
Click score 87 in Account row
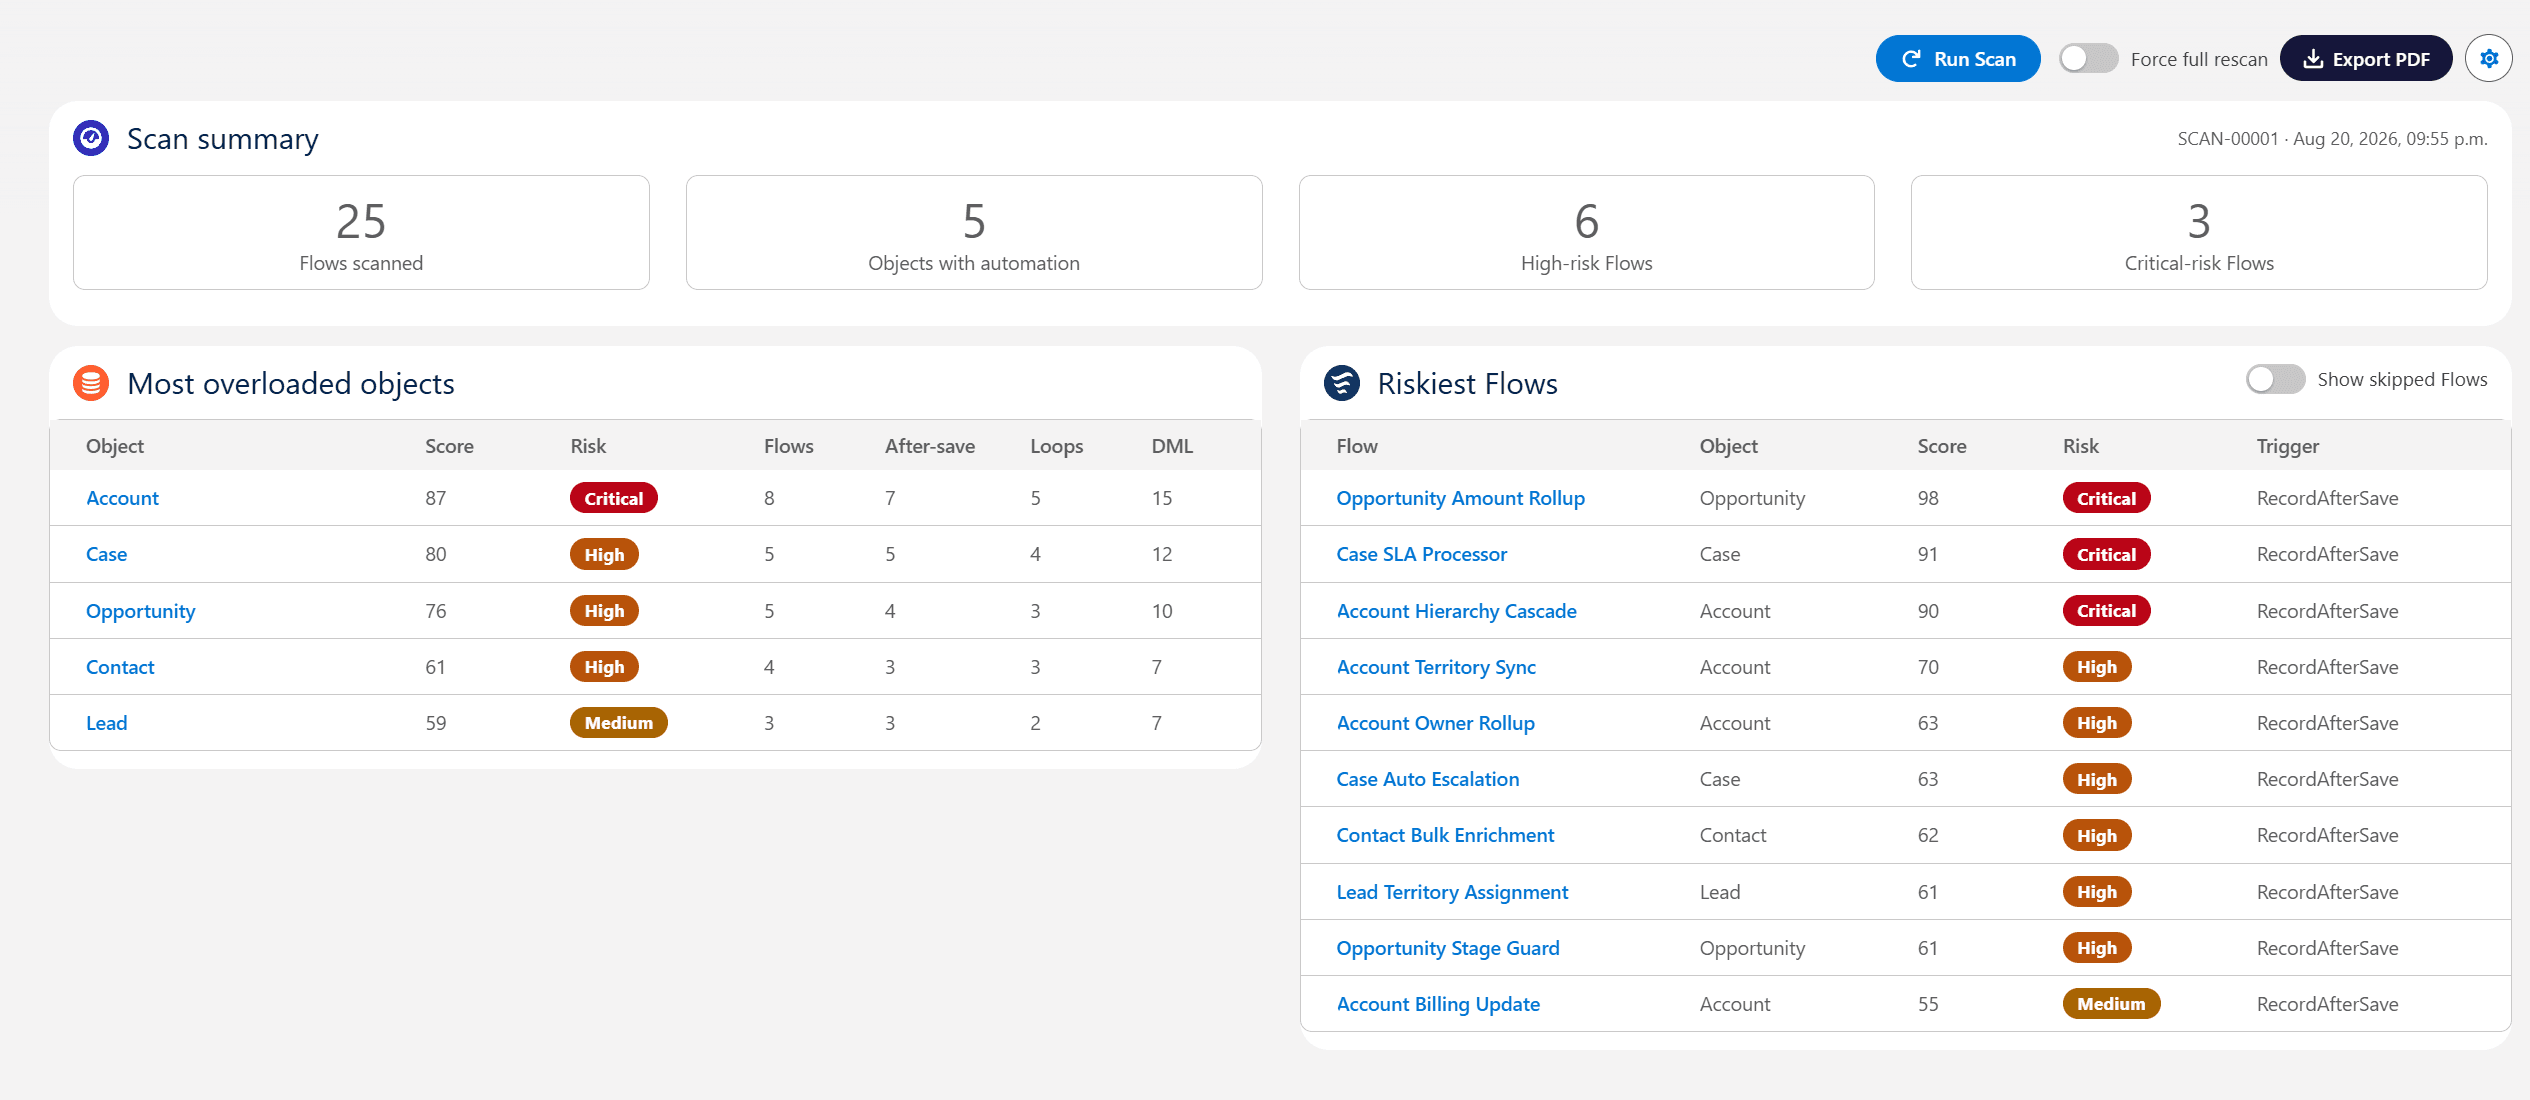click(435, 498)
